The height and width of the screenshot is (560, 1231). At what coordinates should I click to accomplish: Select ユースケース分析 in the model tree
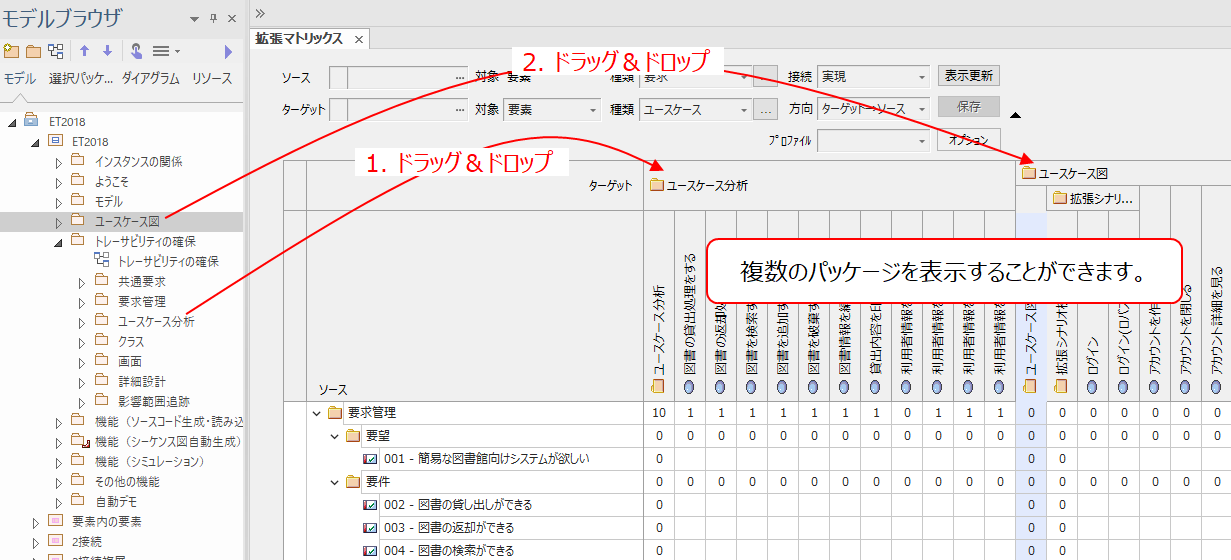coord(156,321)
